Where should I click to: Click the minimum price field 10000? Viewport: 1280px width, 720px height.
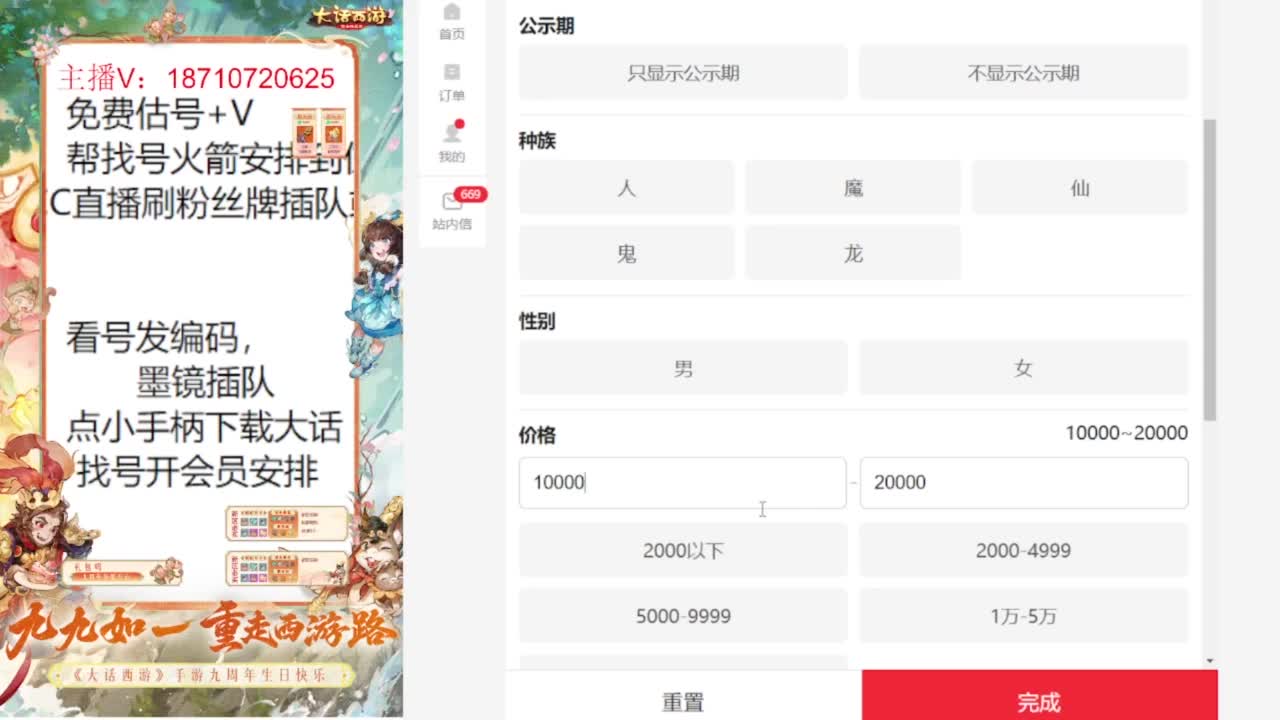(682, 482)
